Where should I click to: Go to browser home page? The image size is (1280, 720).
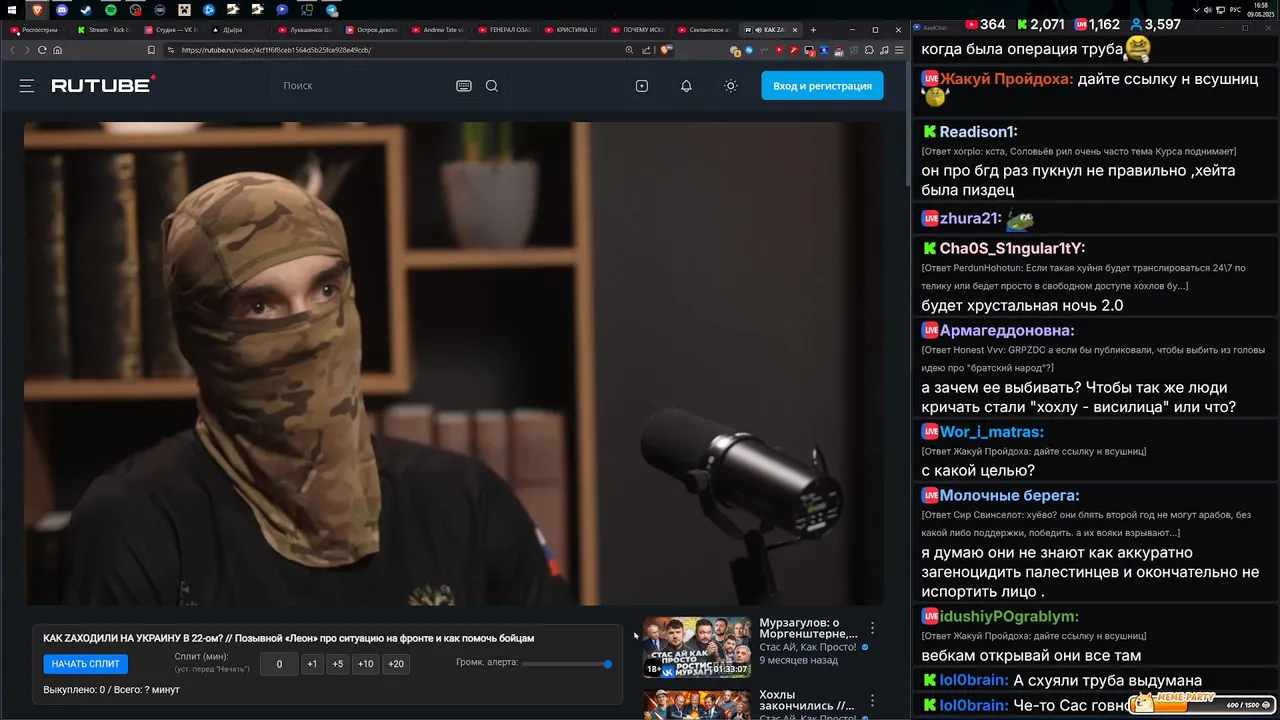57,50
